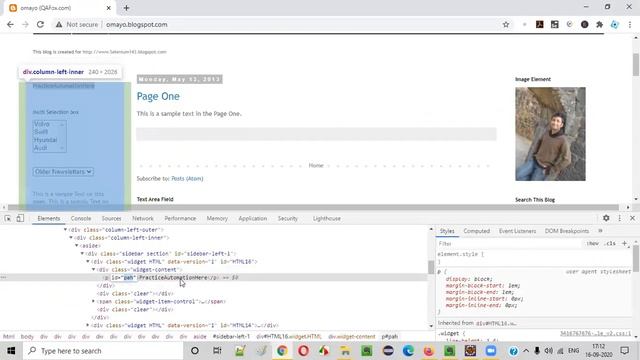Expand the HTML14 widget div node

88,325
